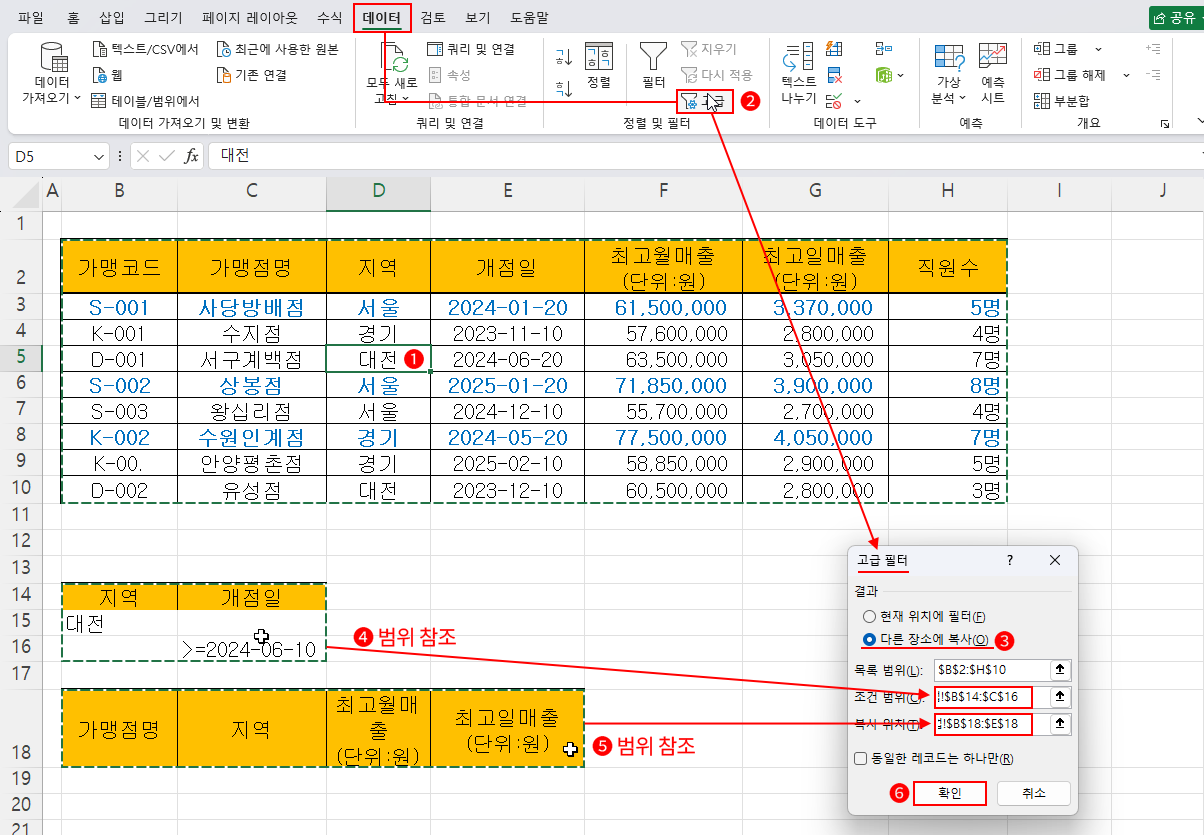Switch to the 검토 tab
The height and width of the screenshot is (835, 1204).
tap(433, 17)
